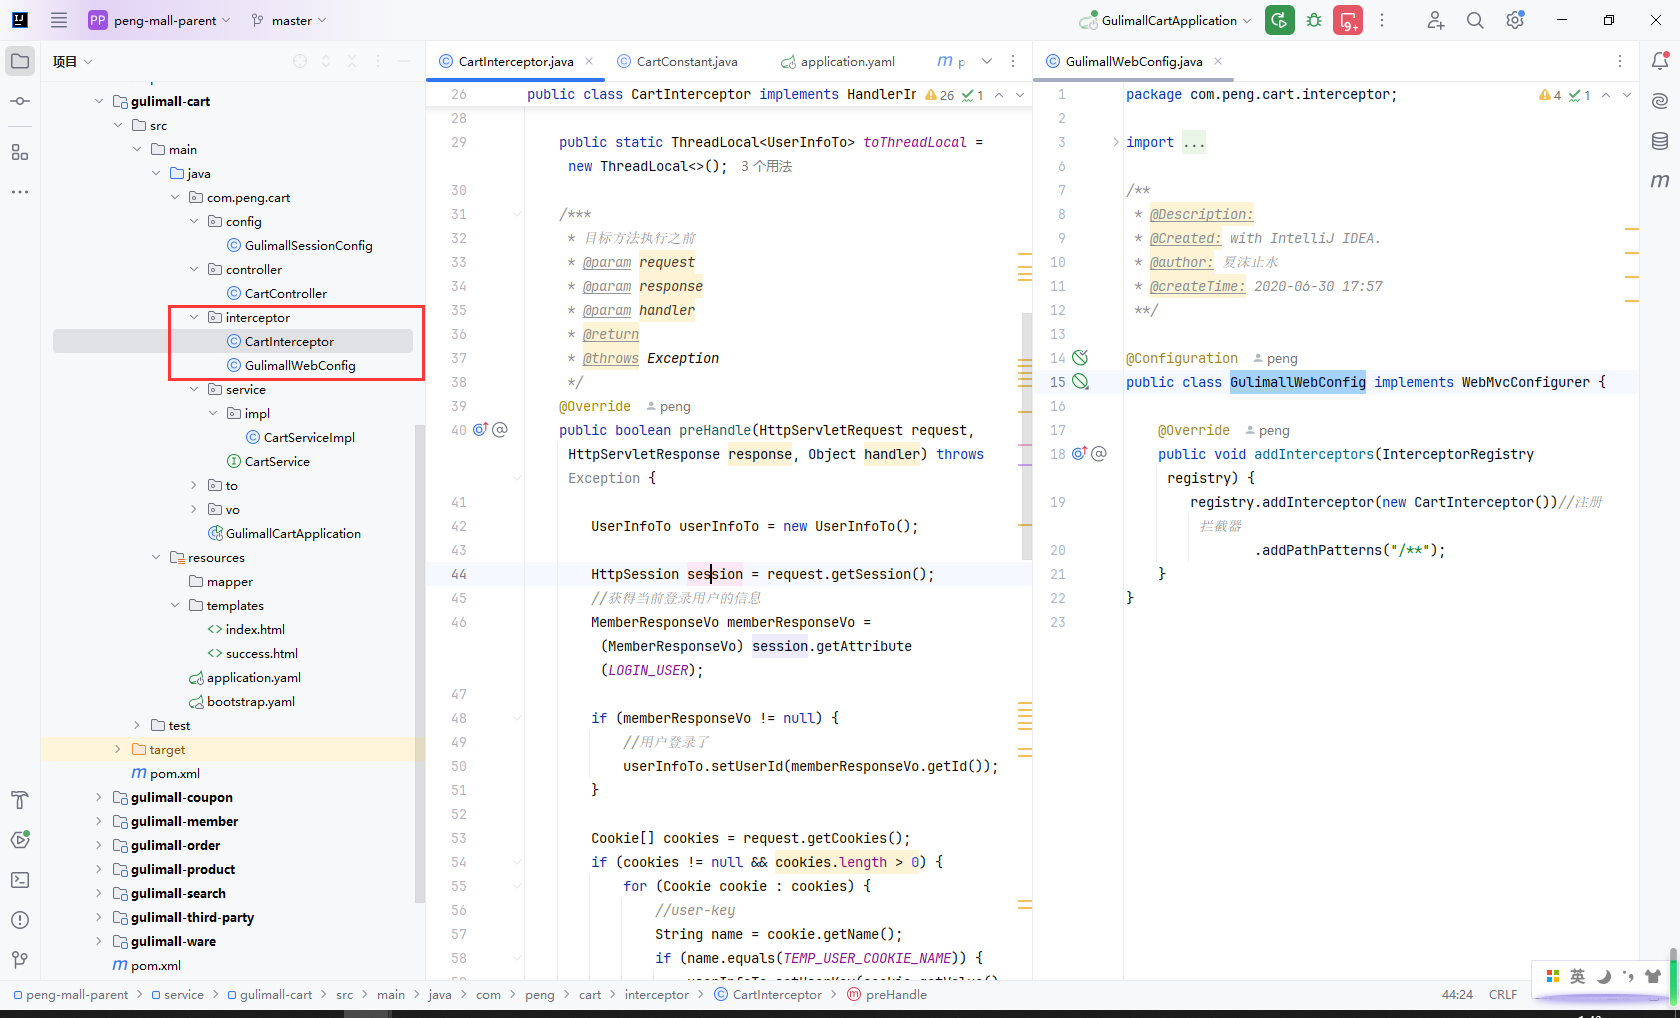Open the Git tool window

[x=20, y=960]
